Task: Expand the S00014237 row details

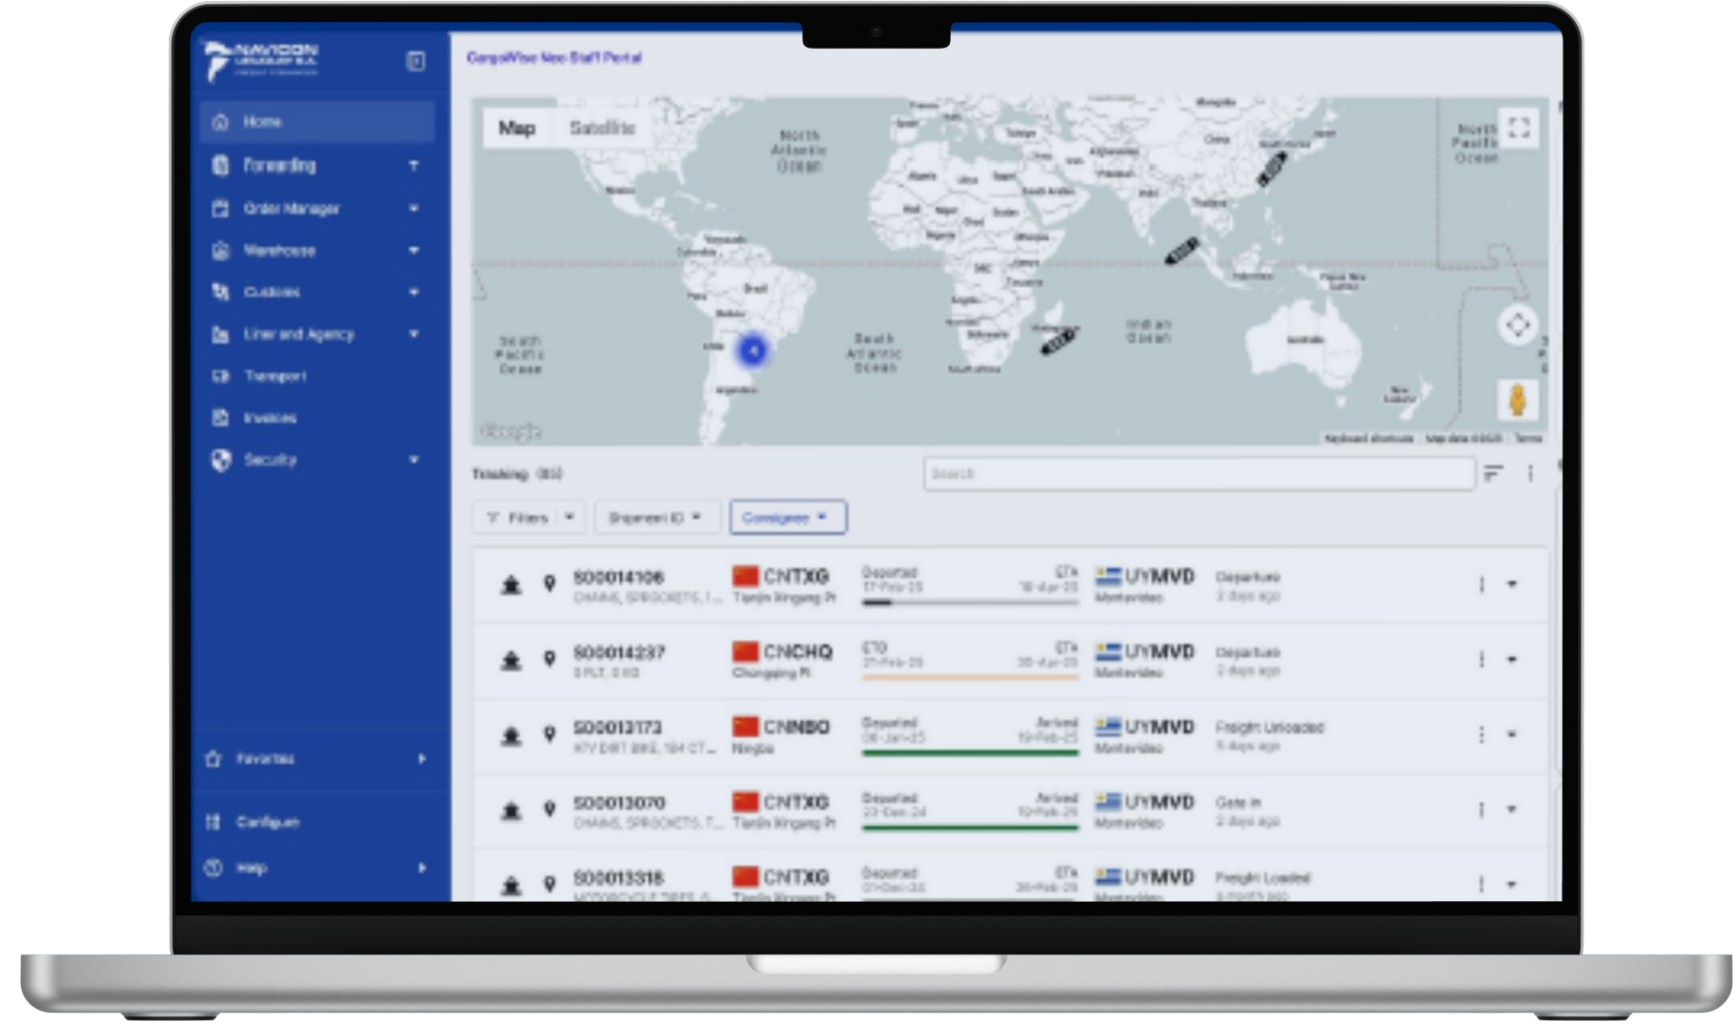Action: pyautogui.click(x=1512, y=660)
